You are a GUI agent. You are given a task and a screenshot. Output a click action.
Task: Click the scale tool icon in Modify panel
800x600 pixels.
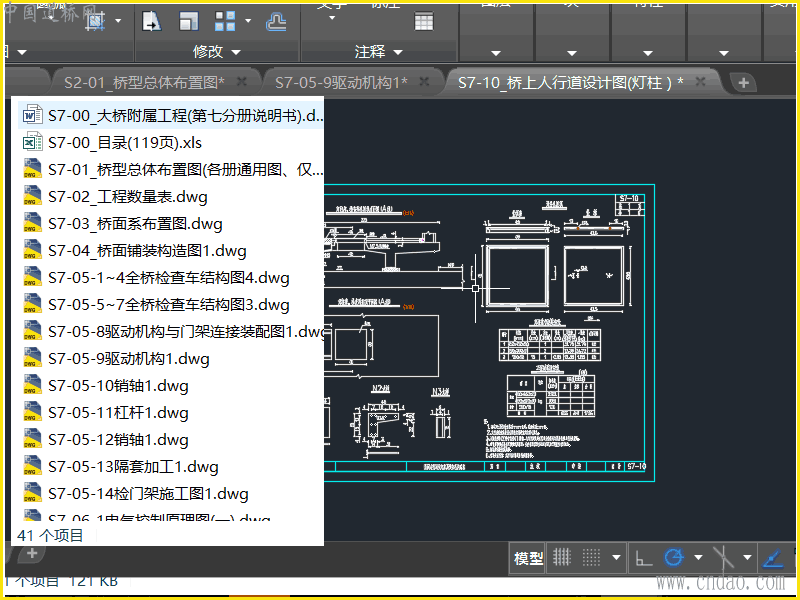point(189,21)
